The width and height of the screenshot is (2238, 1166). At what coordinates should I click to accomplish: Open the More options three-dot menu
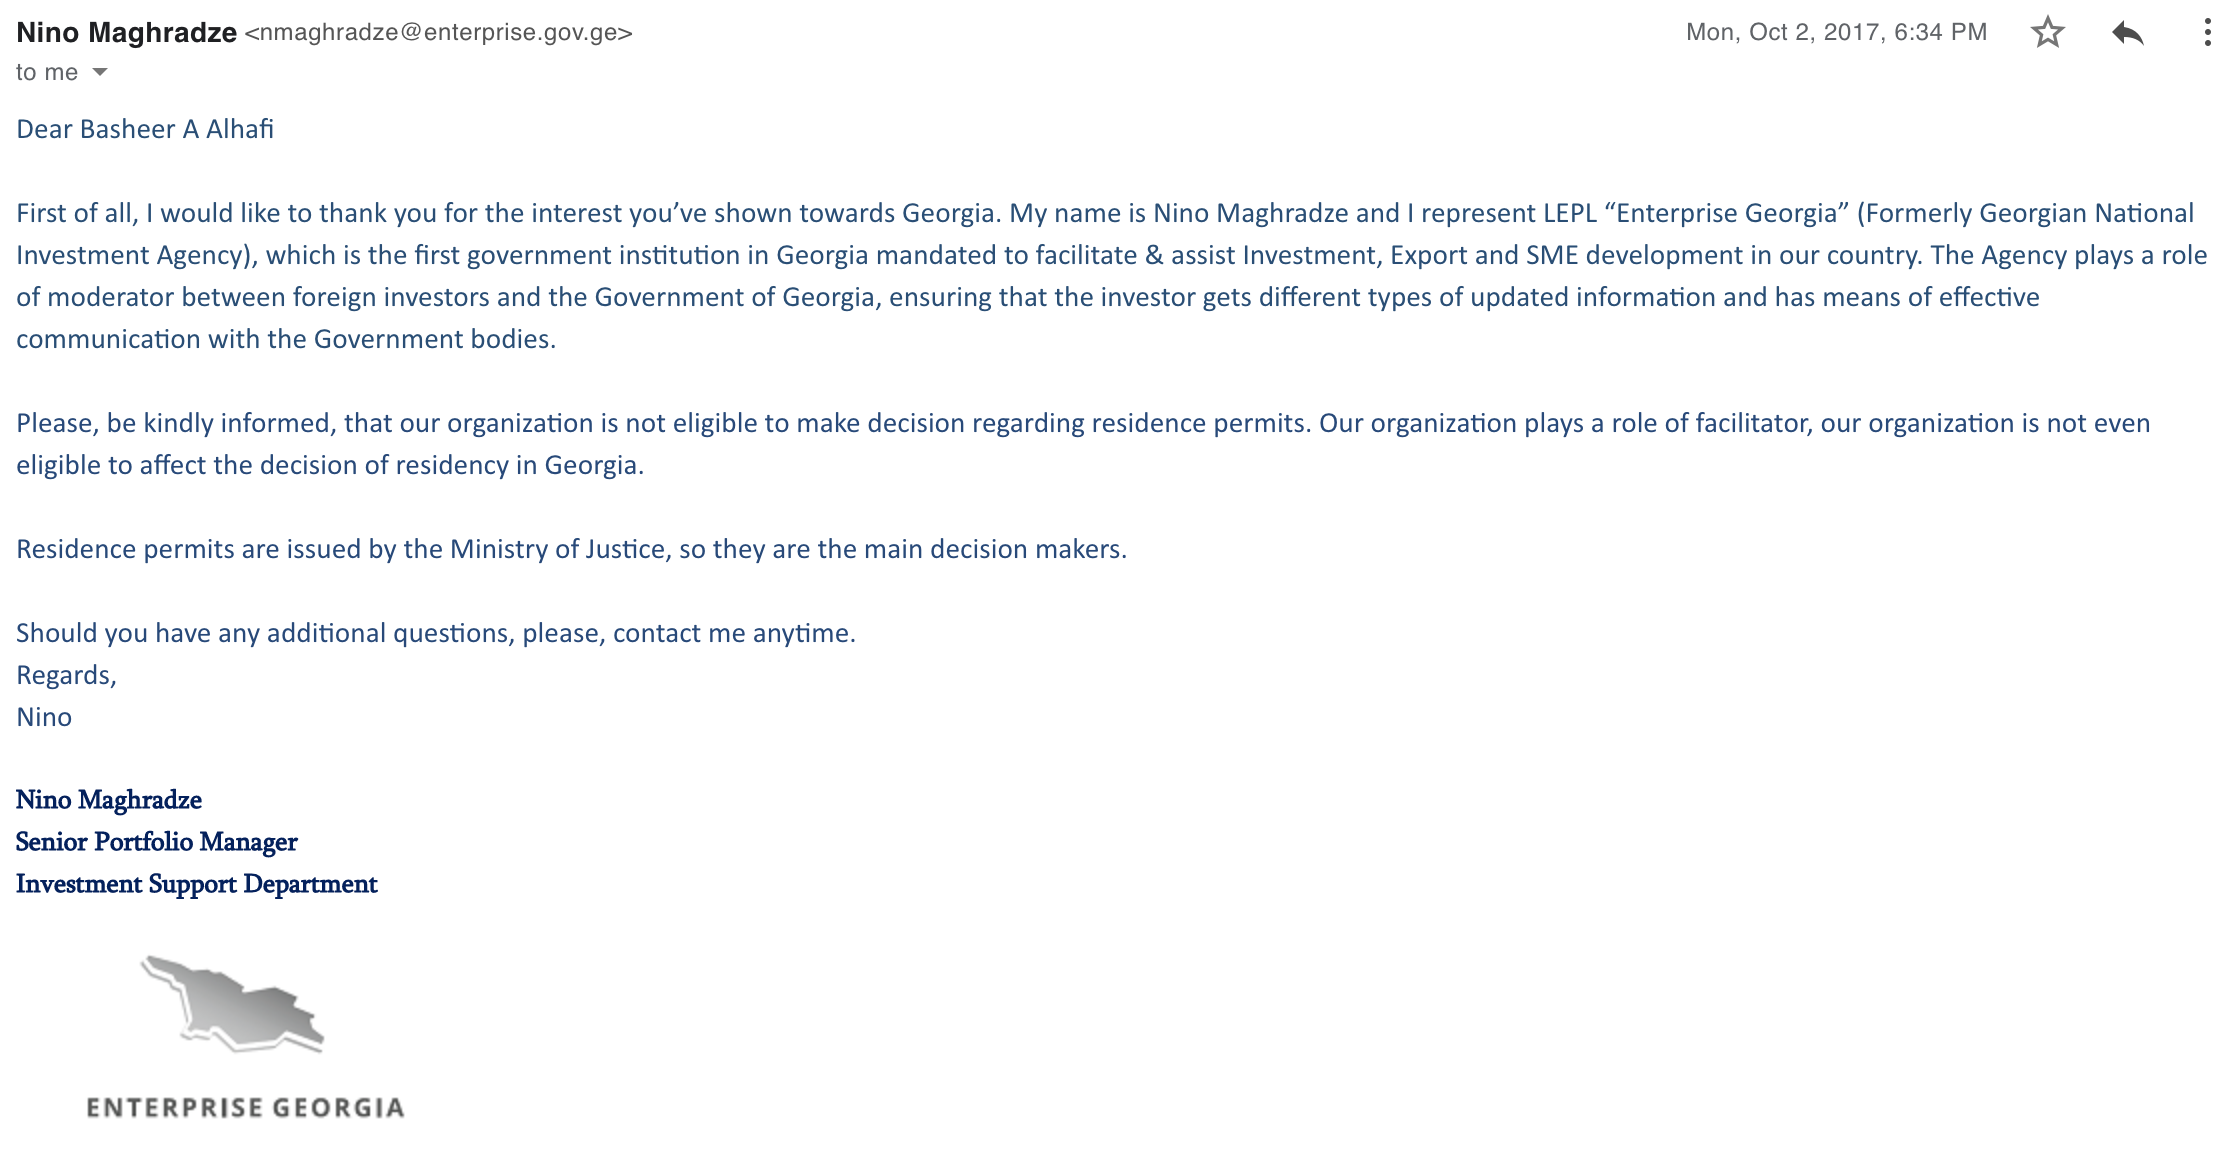[x=2206, y=33]
